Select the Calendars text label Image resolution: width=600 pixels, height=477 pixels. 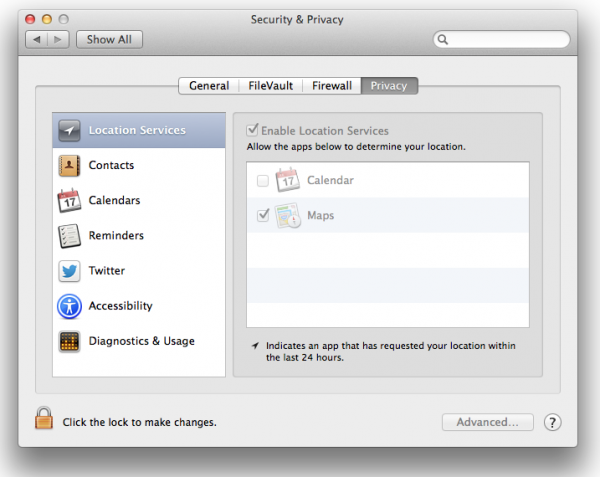coord(114,200)
